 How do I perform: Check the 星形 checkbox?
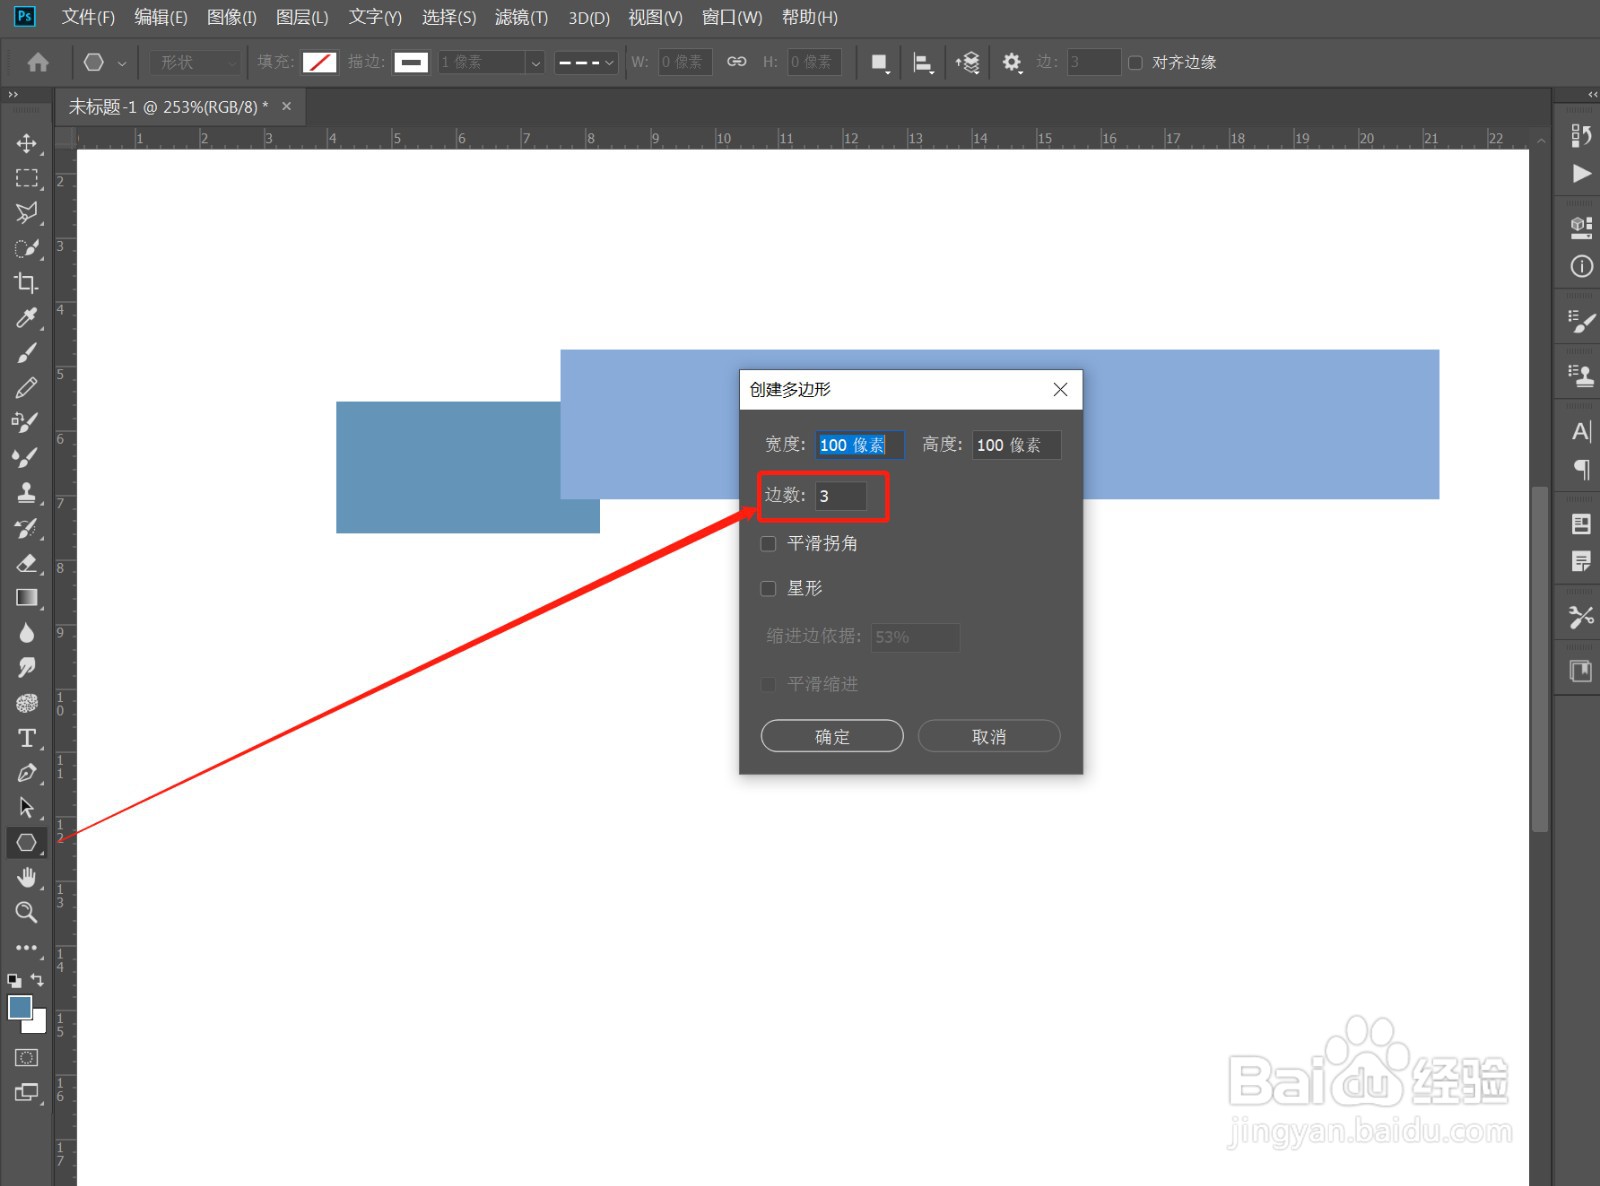pyautogui.click(x=768, y=589)
